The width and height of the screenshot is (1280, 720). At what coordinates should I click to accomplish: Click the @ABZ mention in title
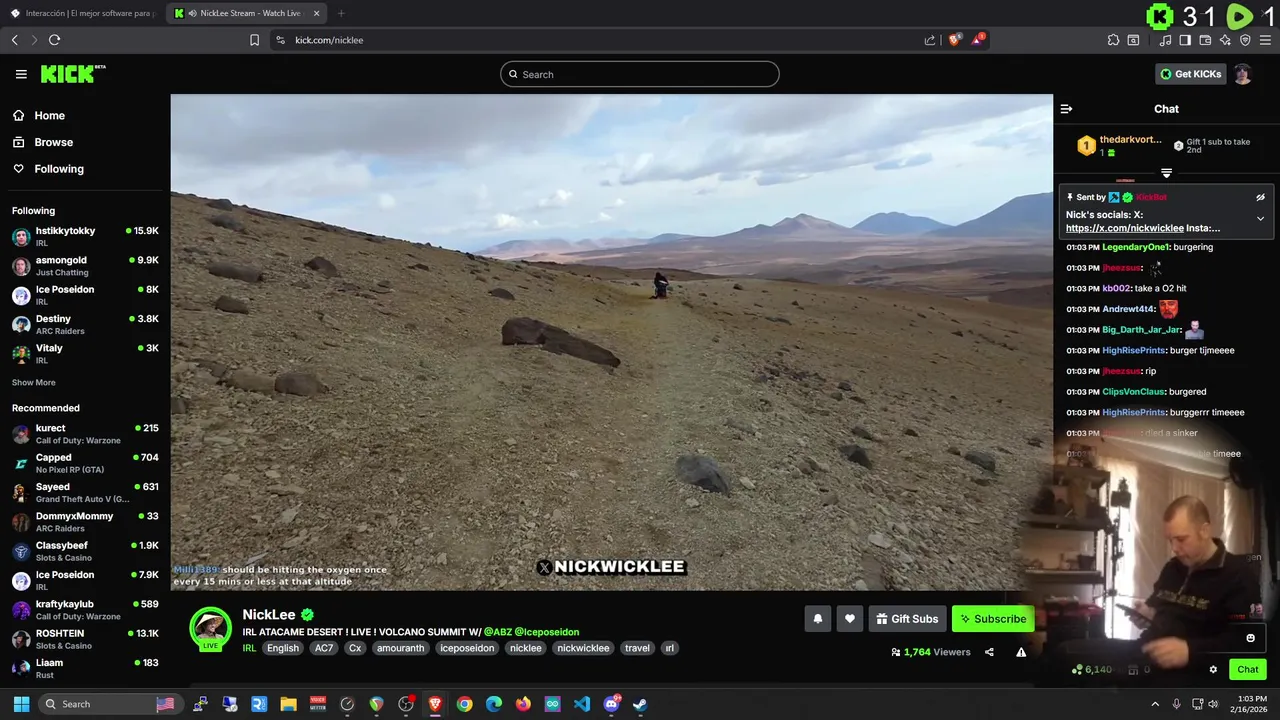pyautogui.click(x=497, y=632)
